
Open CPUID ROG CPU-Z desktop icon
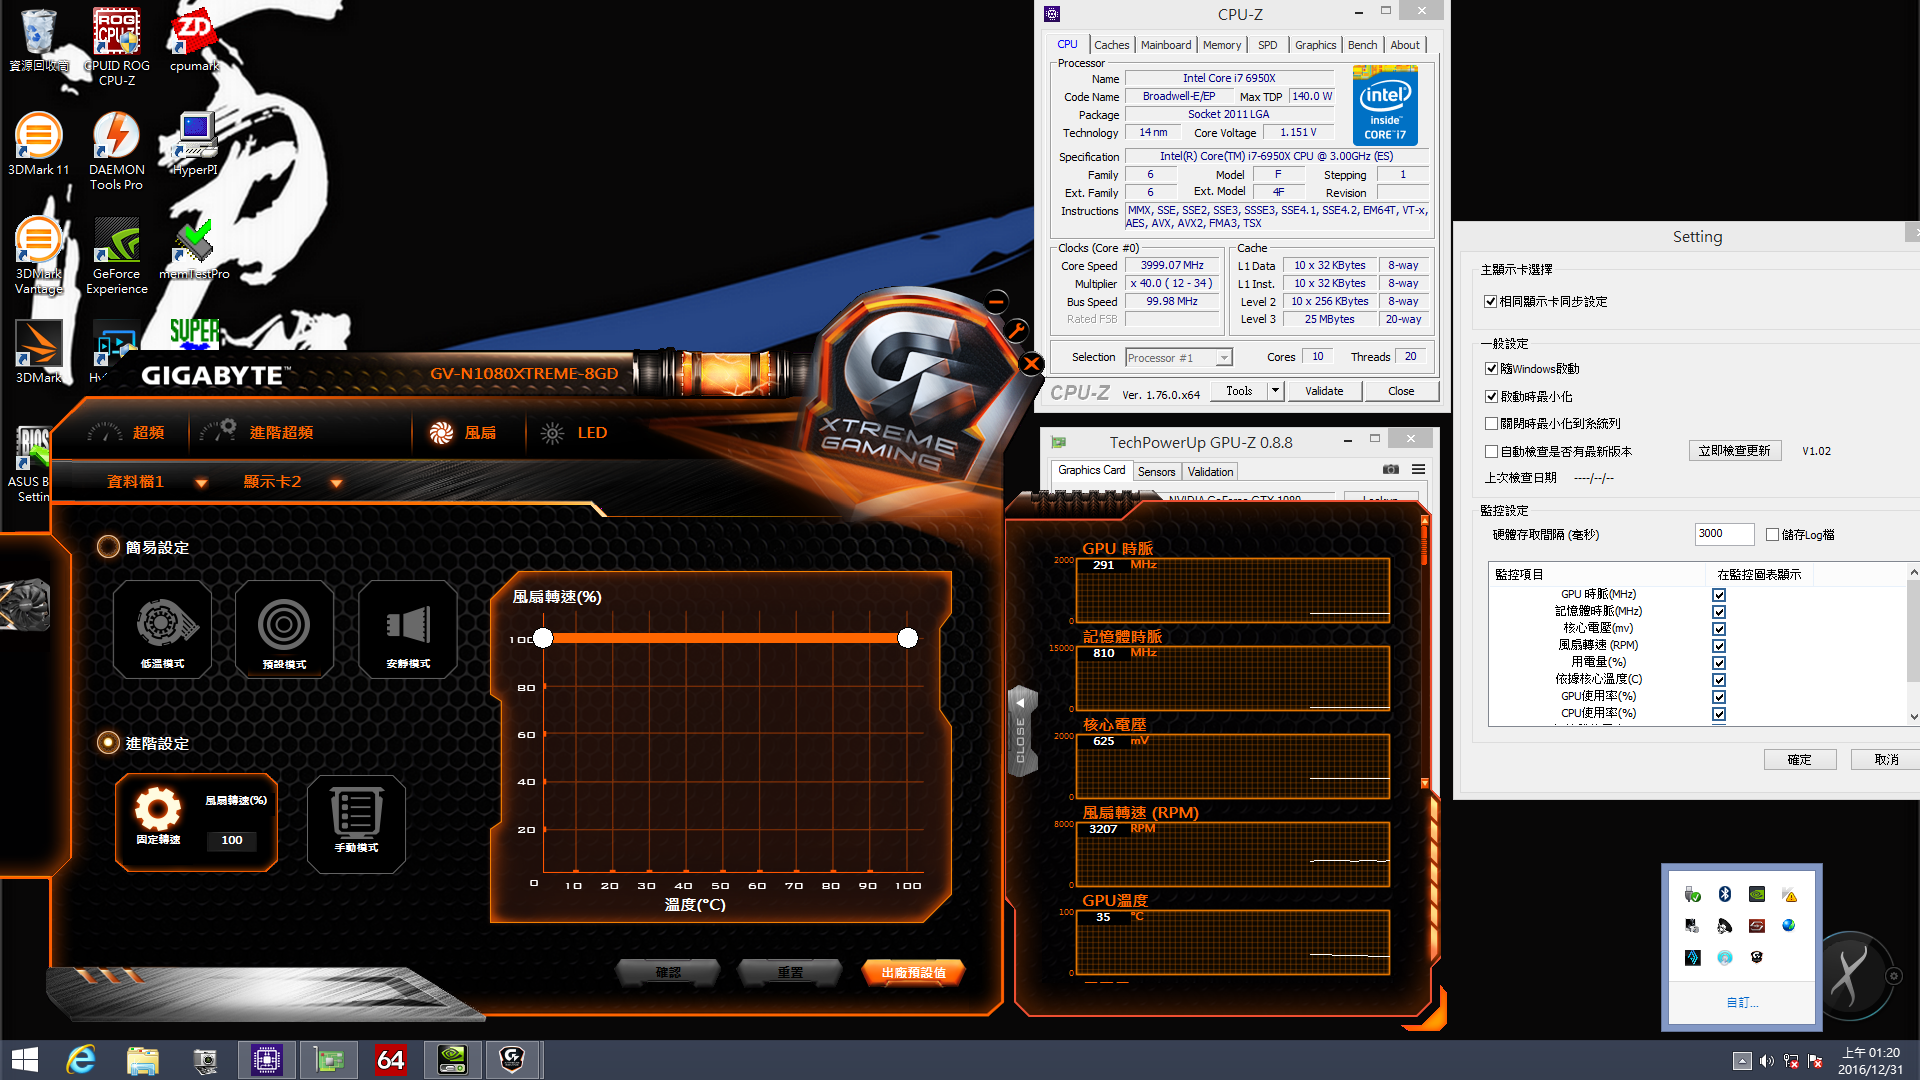tap(116, 47)
